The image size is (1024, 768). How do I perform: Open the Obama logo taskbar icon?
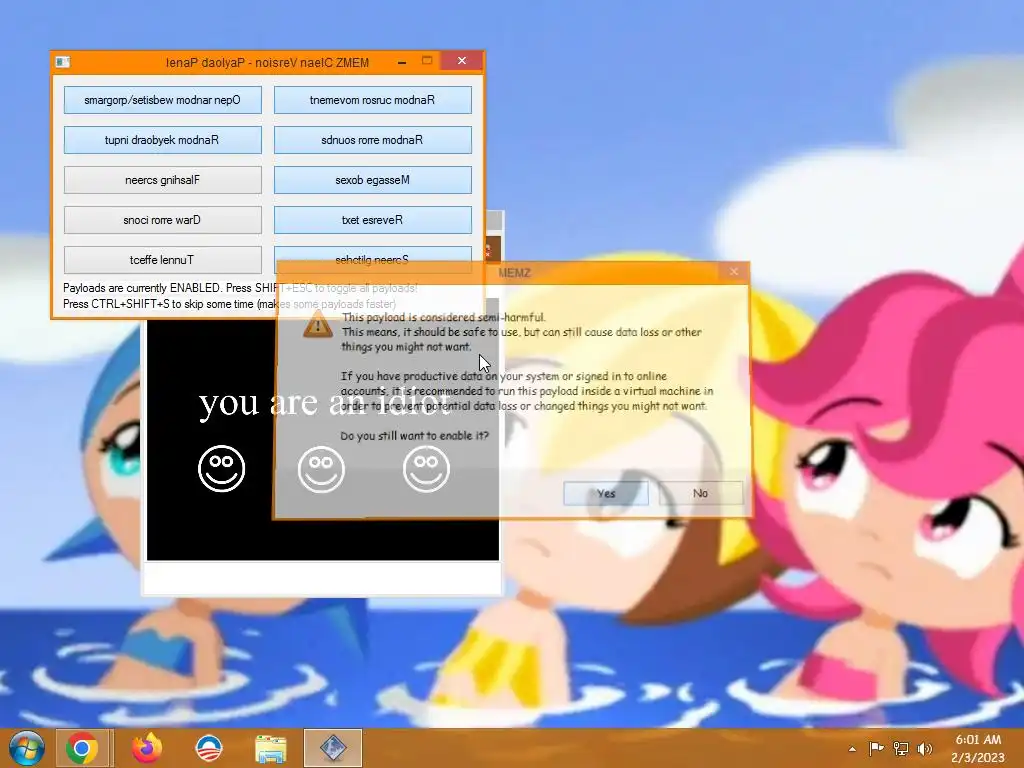point(209,748)
